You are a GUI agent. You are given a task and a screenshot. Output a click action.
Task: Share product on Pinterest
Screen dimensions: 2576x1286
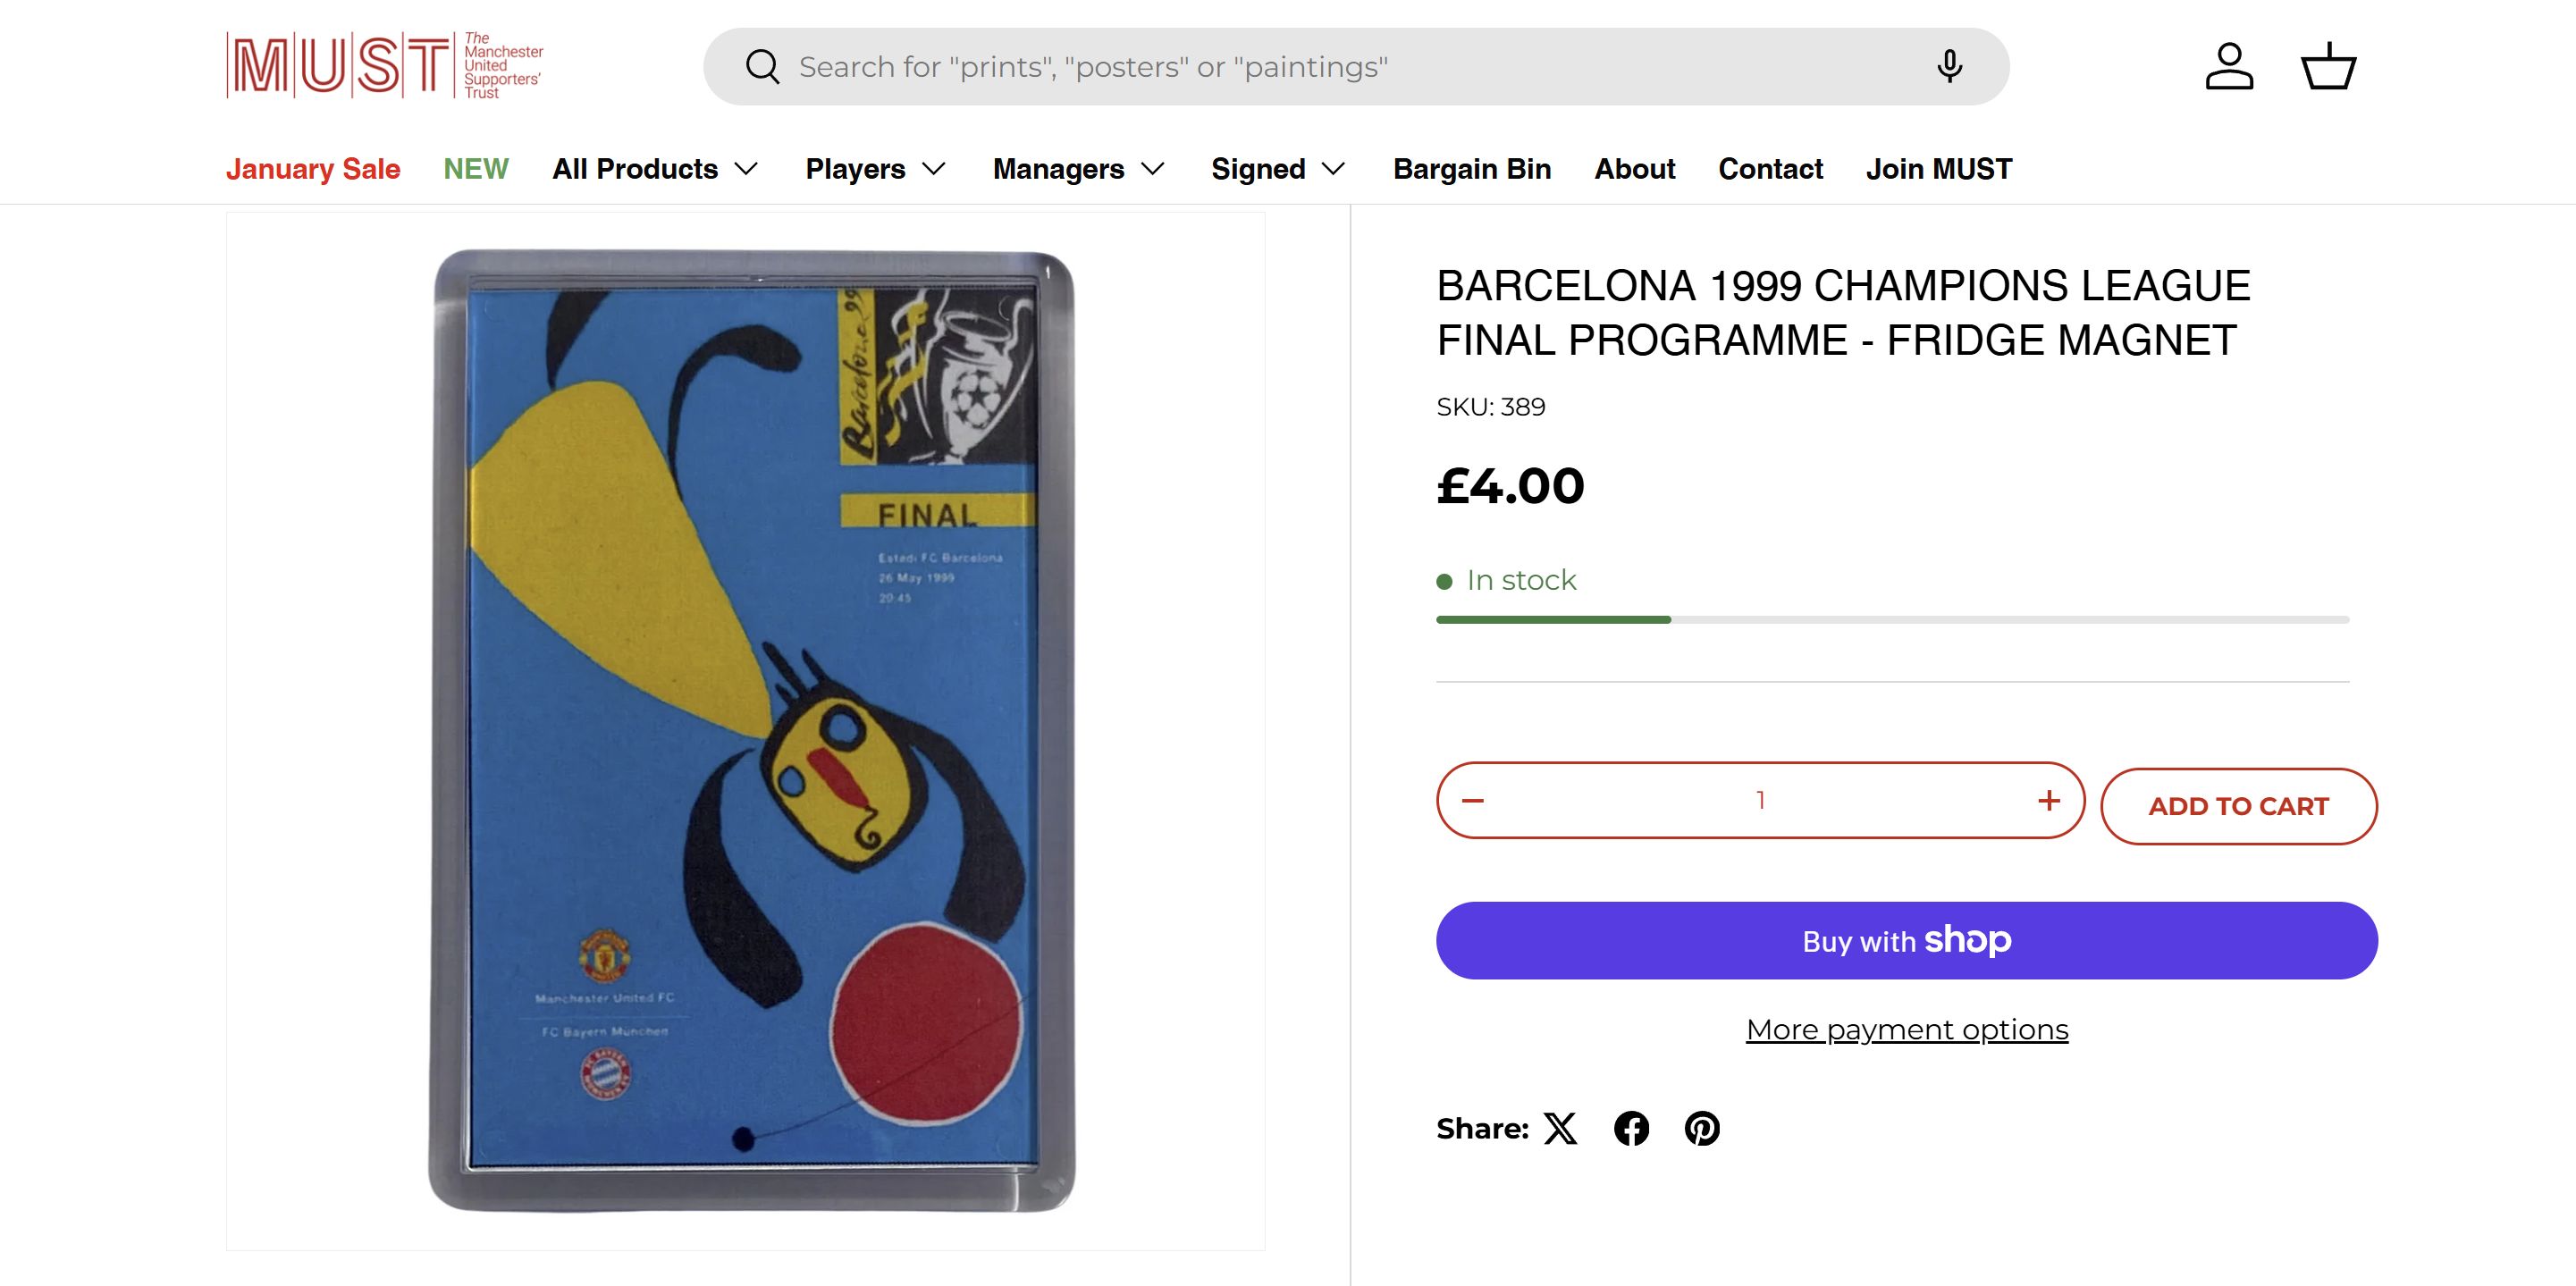(1702, 1128)
